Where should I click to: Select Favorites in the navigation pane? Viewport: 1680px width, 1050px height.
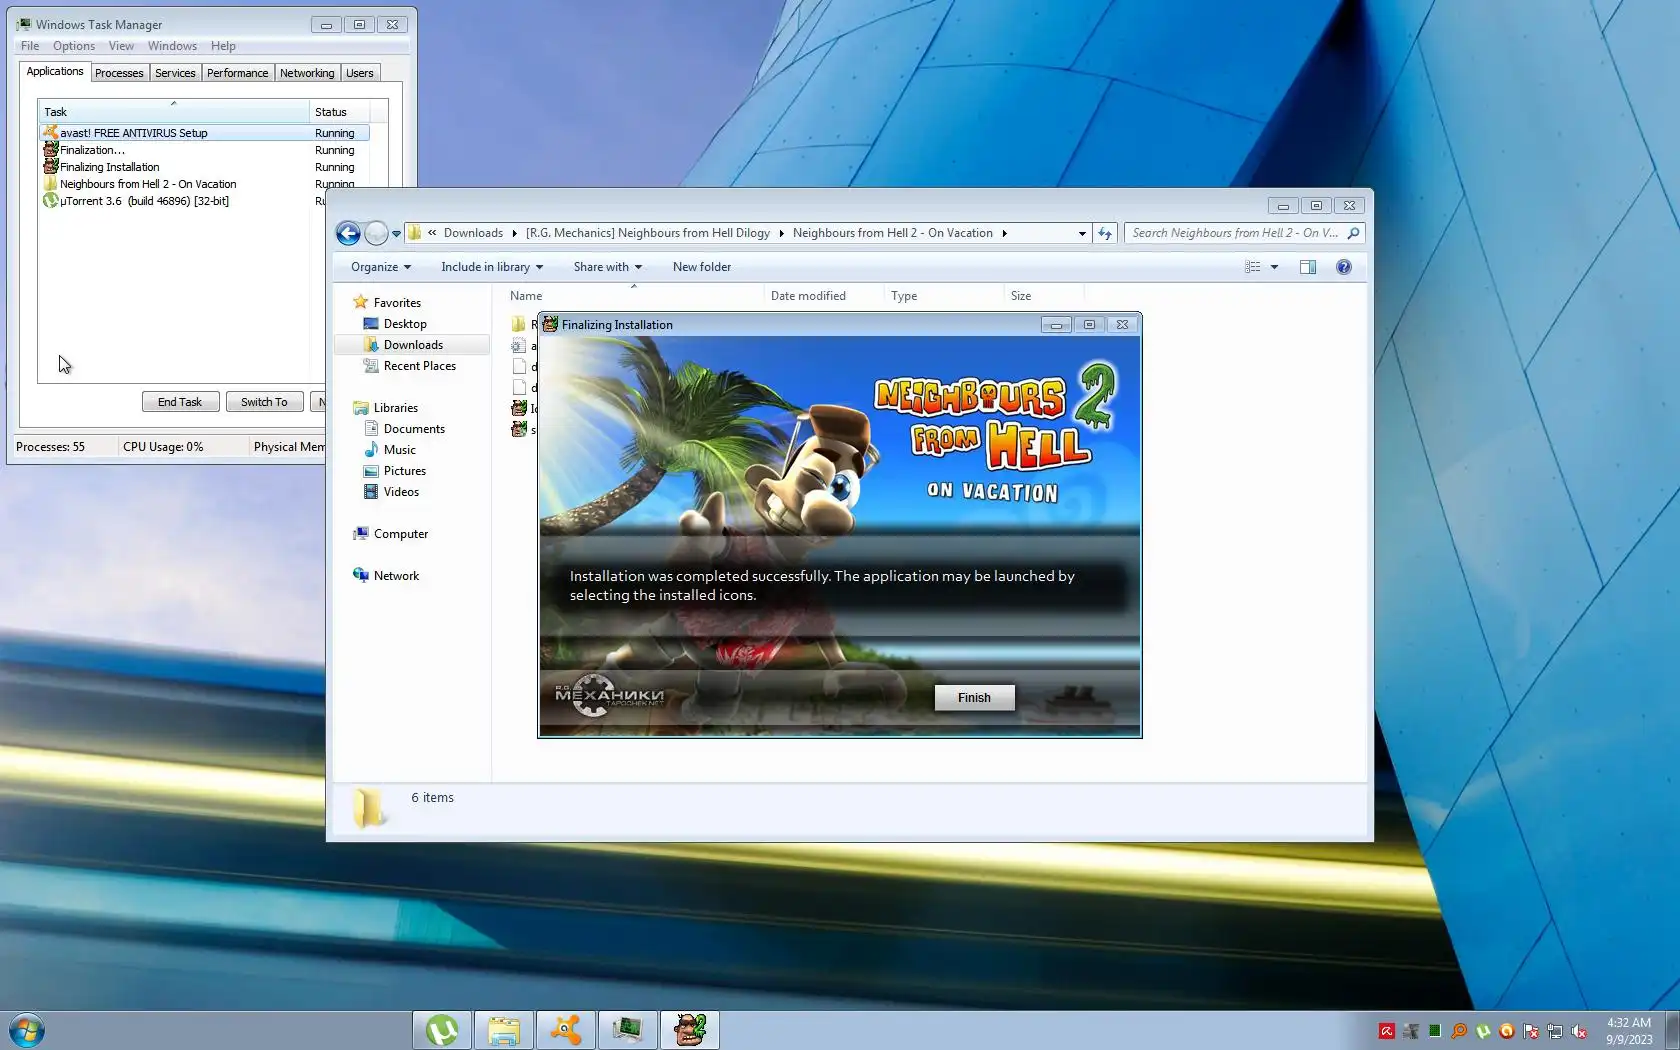(x=387, y=303)
